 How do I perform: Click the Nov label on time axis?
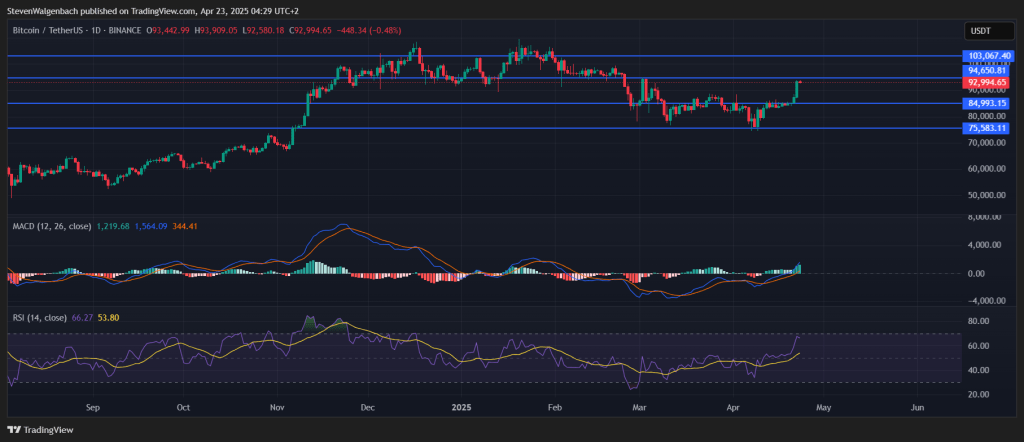(x=278, y=408)
